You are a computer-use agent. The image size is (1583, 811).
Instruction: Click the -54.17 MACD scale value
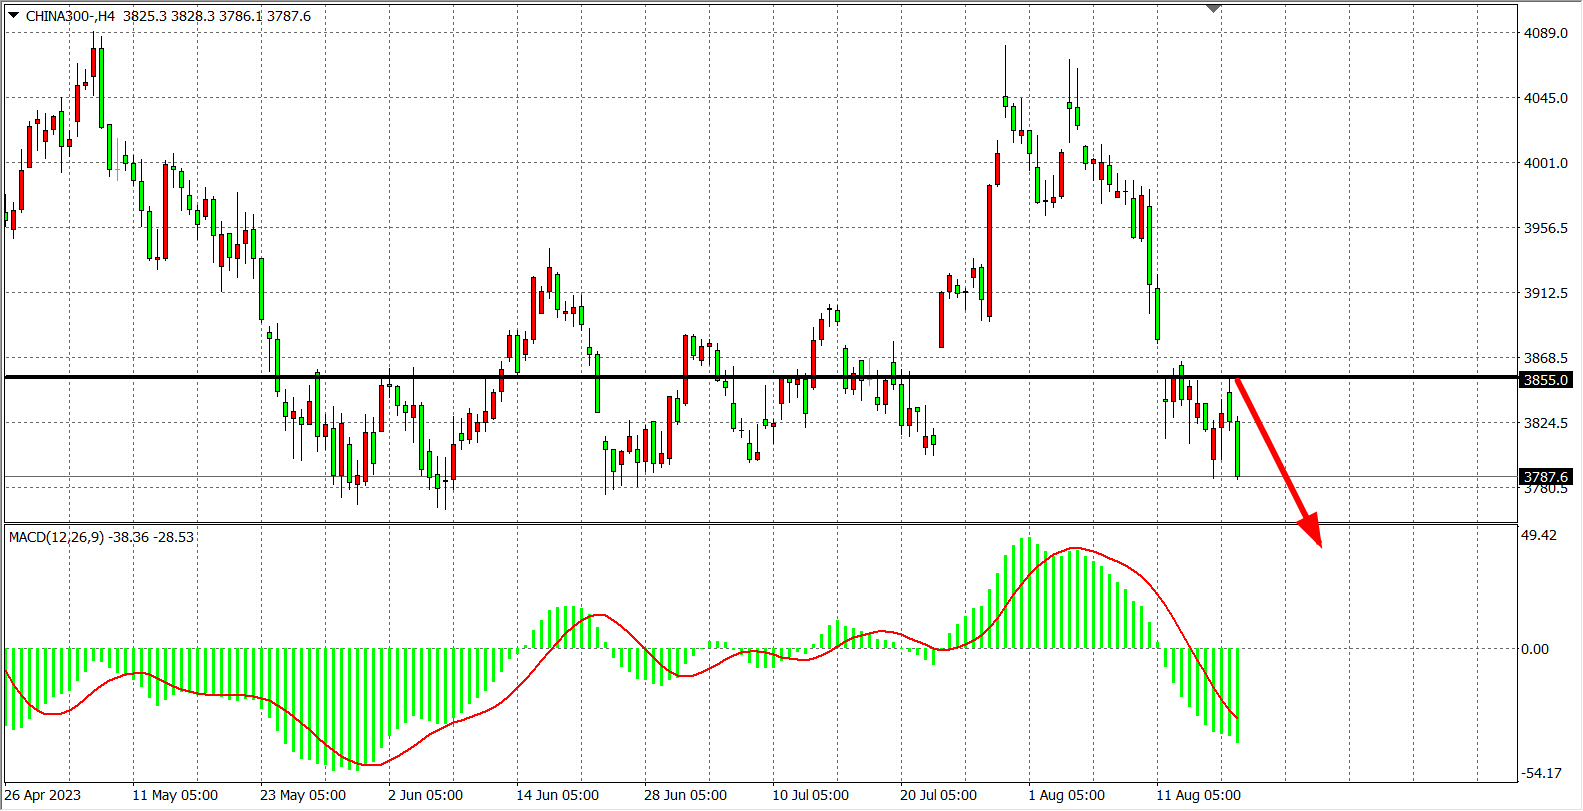point(1540,773)
